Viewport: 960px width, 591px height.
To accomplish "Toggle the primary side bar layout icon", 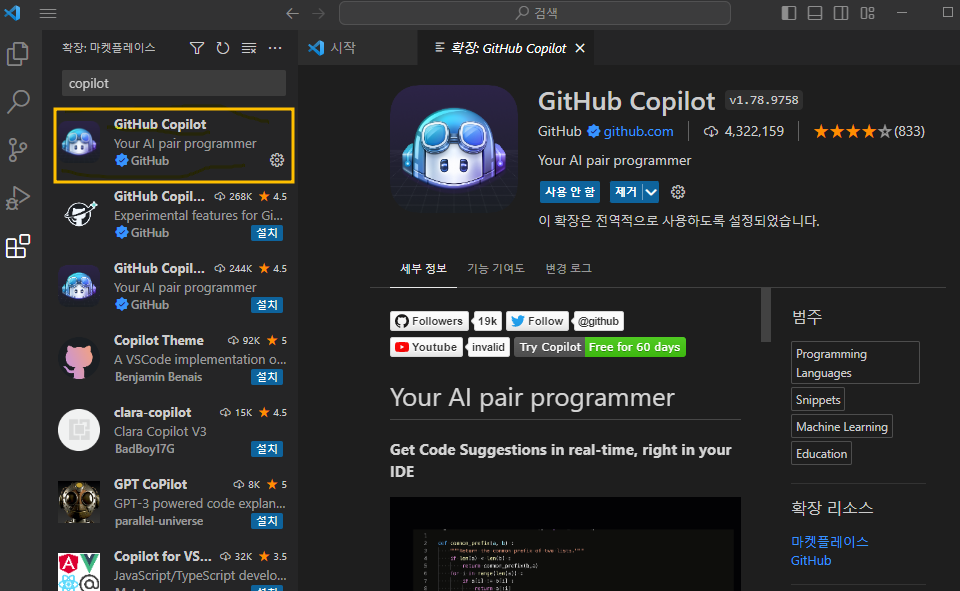I will (x=789, y=13).
